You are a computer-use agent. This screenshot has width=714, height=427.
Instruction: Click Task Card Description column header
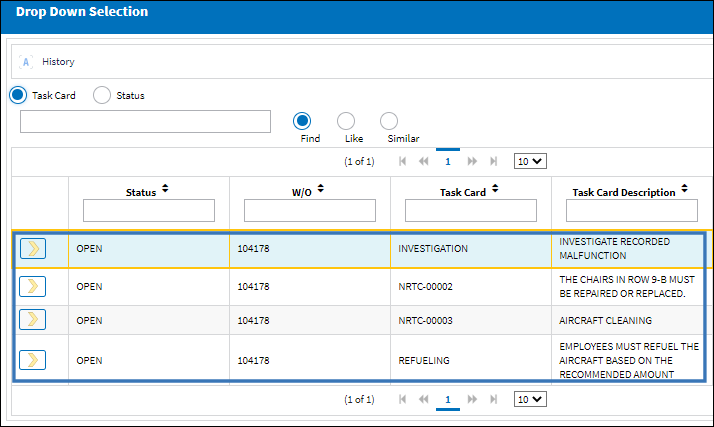pyautogui.click(x=624, y=193)
